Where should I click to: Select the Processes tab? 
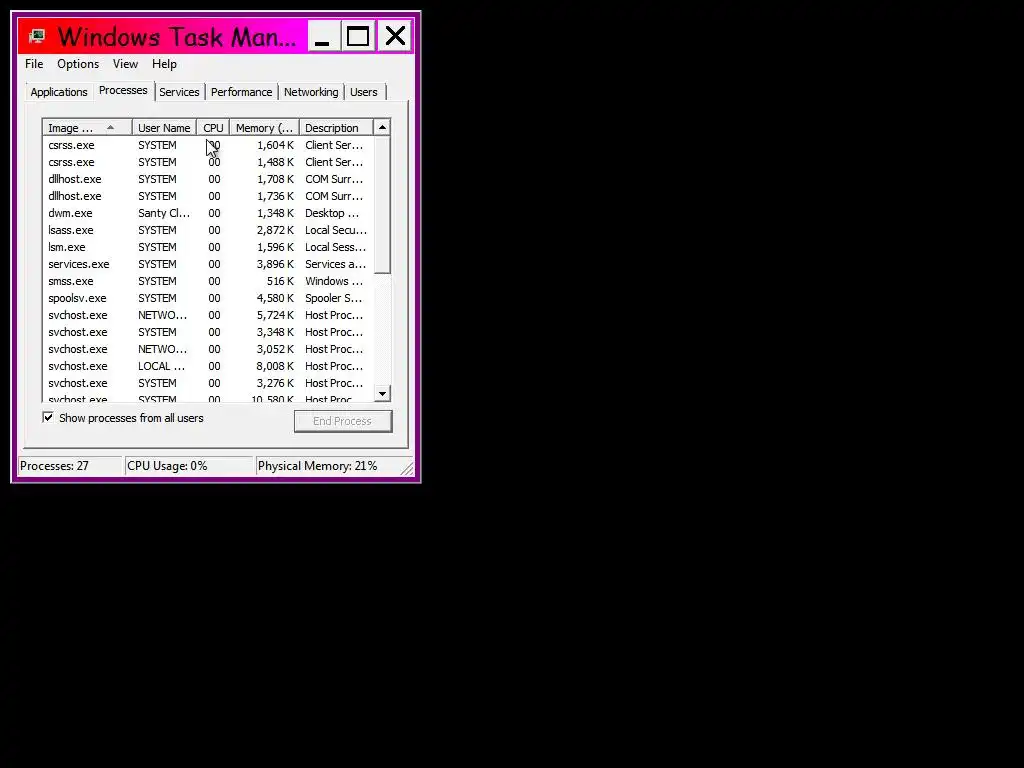tap(123, 91)
